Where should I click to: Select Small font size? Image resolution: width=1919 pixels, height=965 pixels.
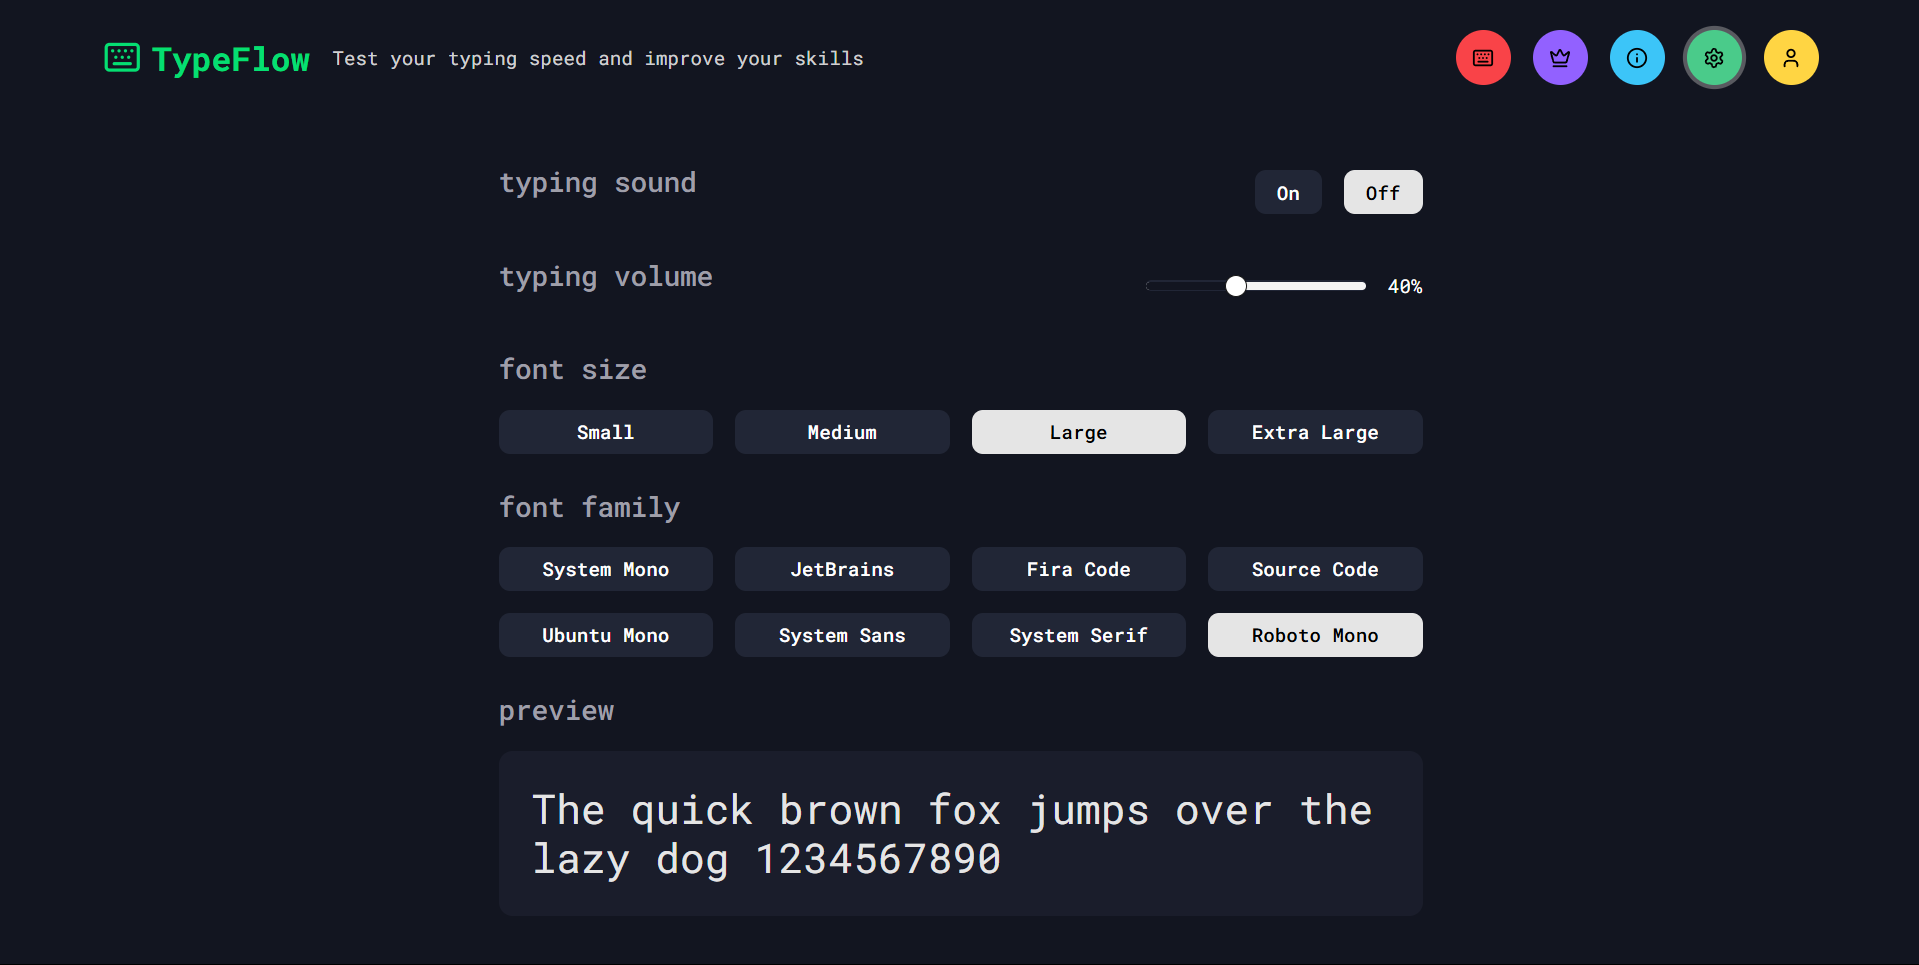(x=606, y=432)
